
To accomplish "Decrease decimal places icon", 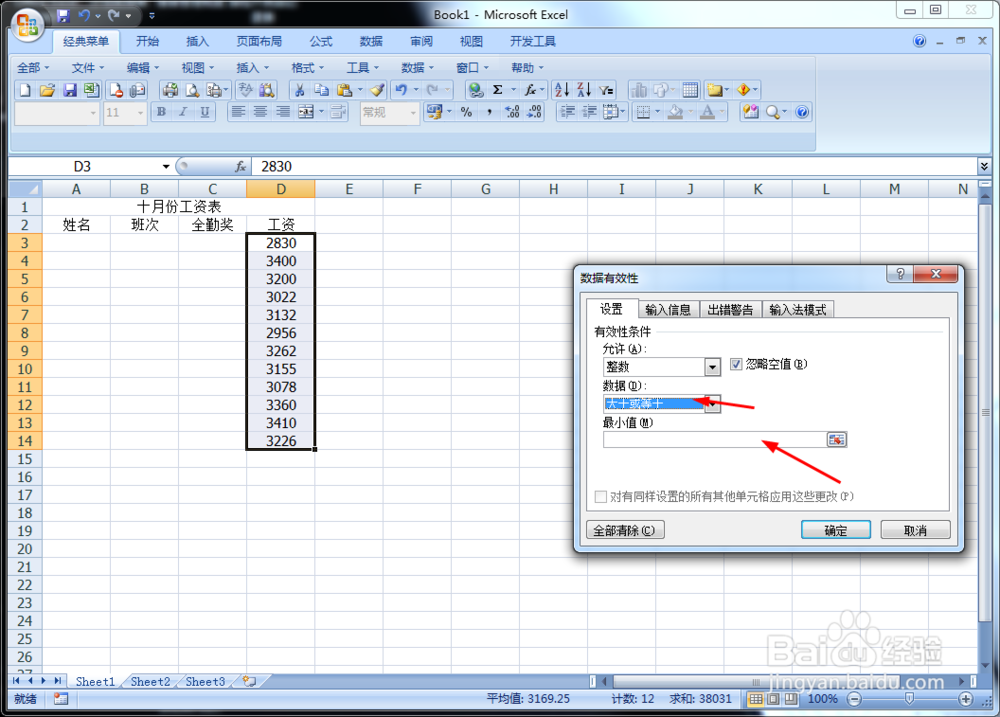I will pyautogui.click(x=534, y=112).
